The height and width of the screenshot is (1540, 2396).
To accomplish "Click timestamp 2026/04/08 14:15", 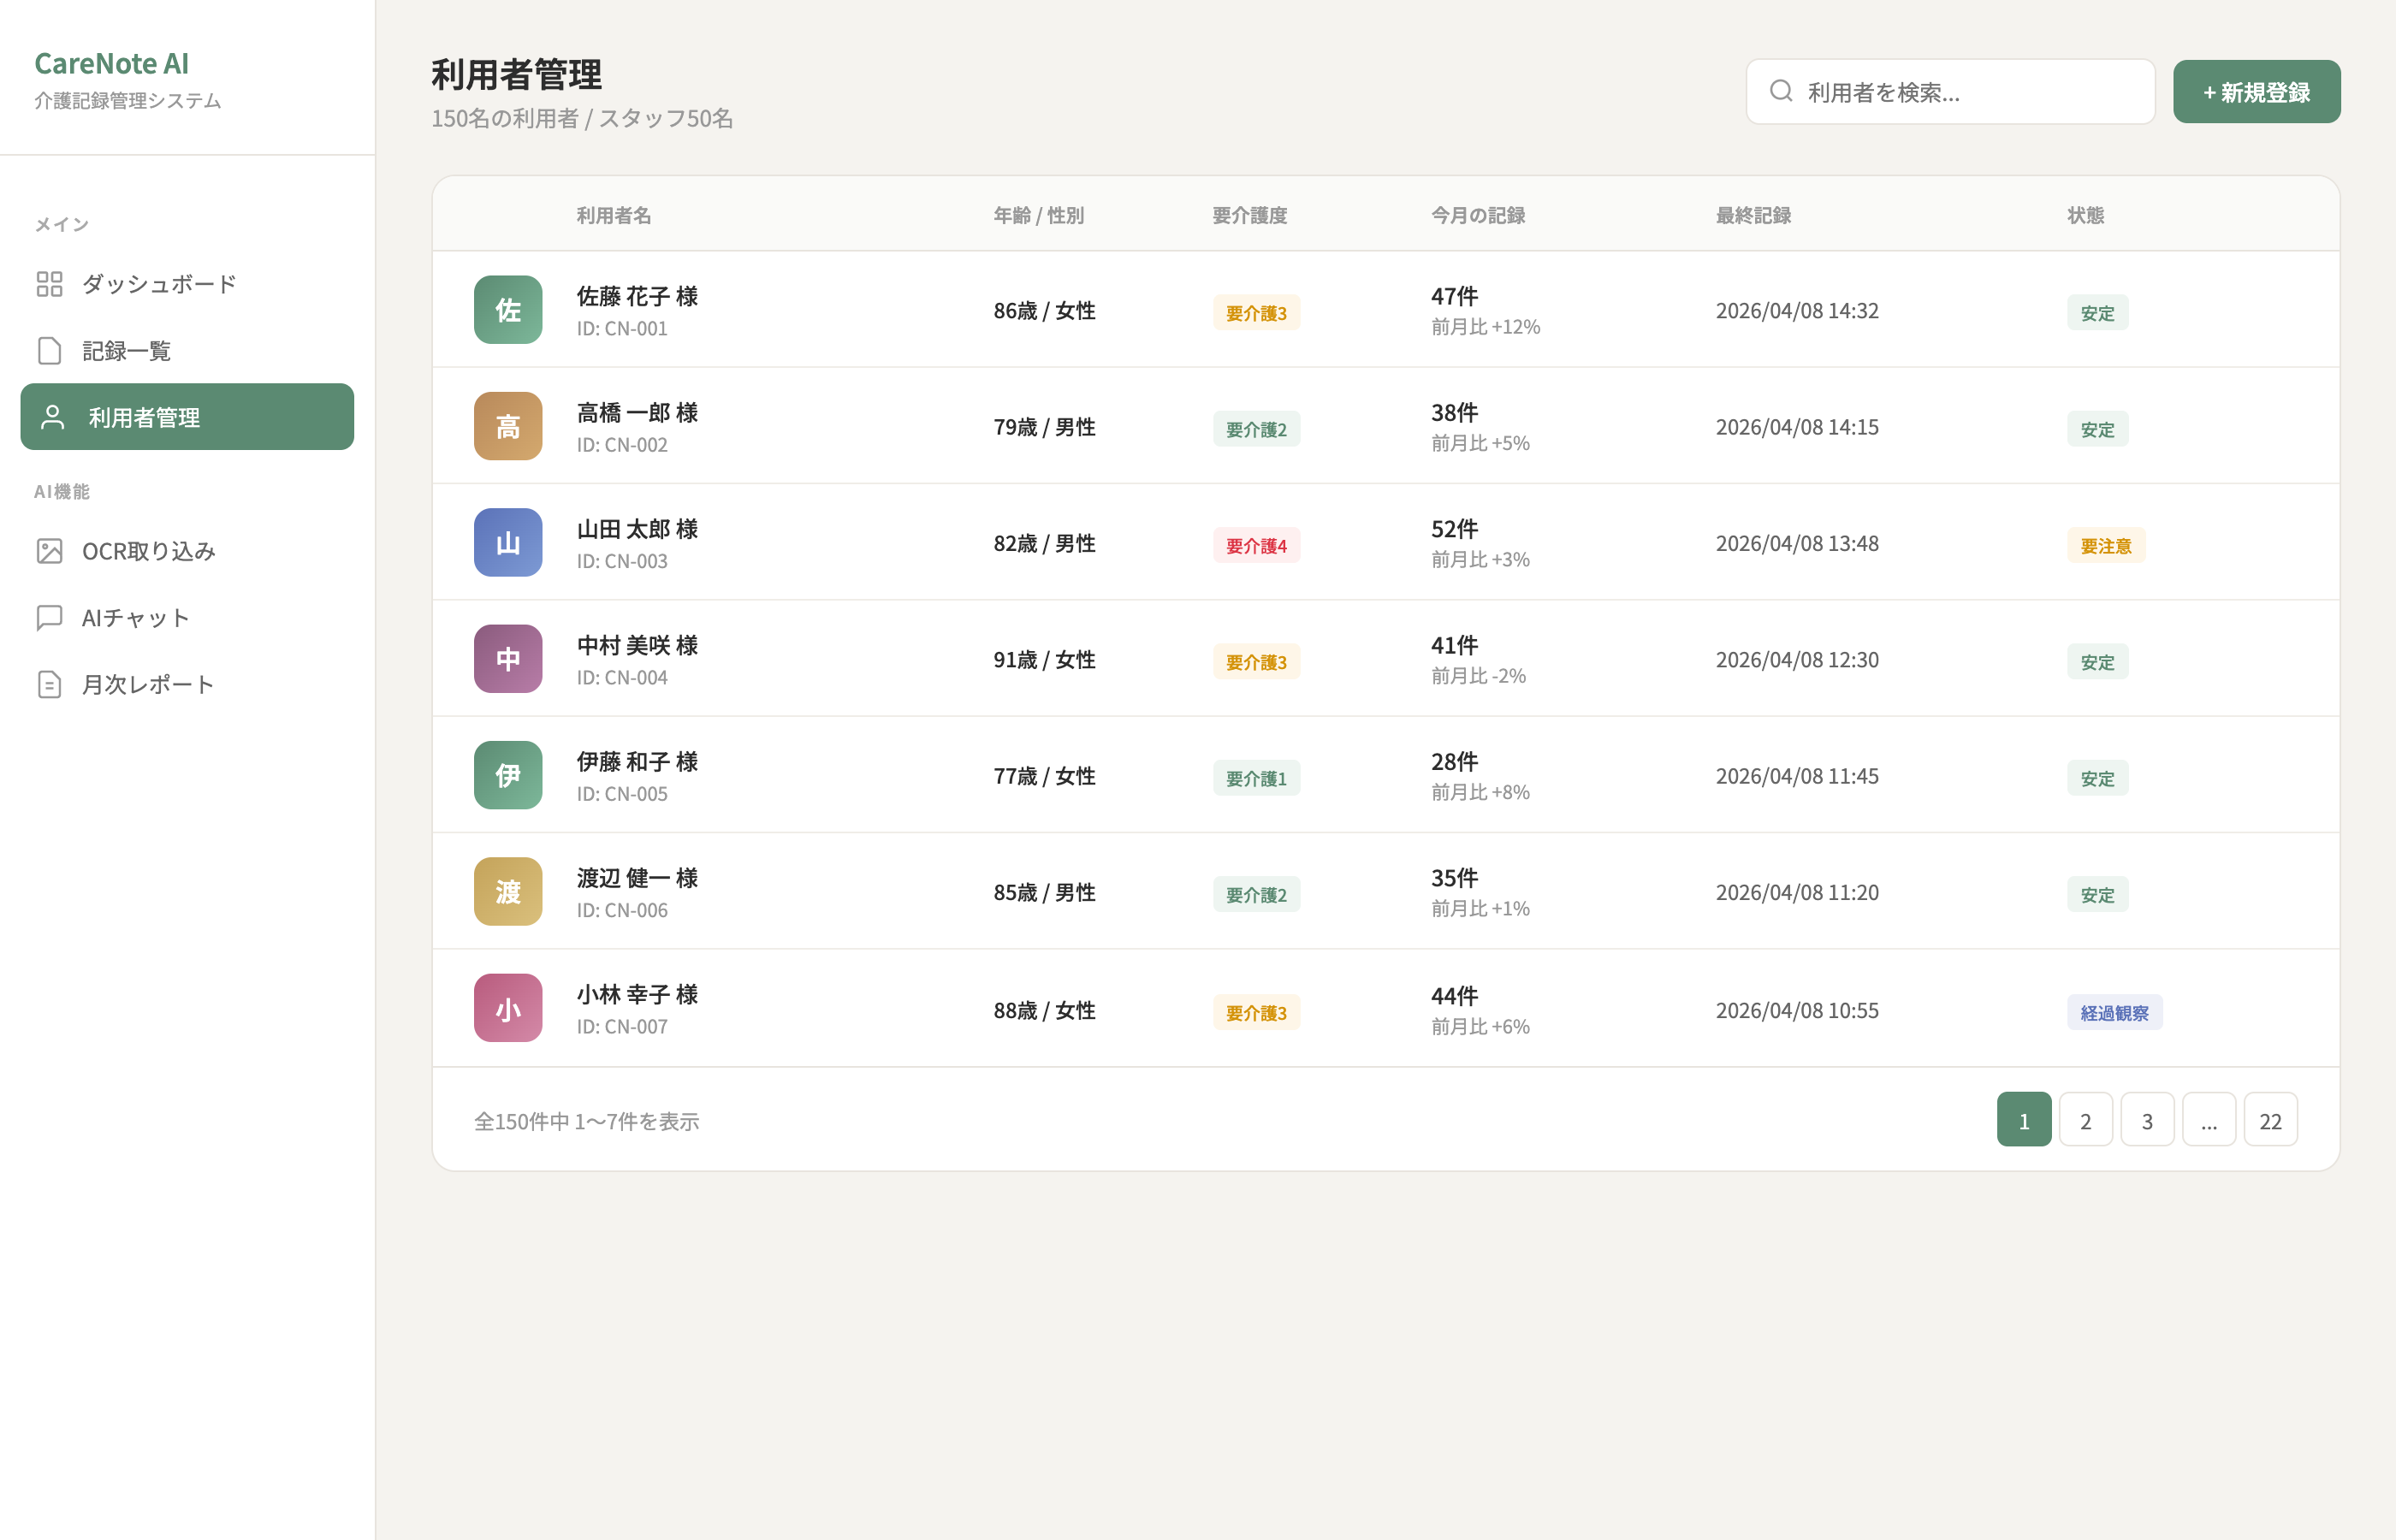I will click(x=1797, y=427).
